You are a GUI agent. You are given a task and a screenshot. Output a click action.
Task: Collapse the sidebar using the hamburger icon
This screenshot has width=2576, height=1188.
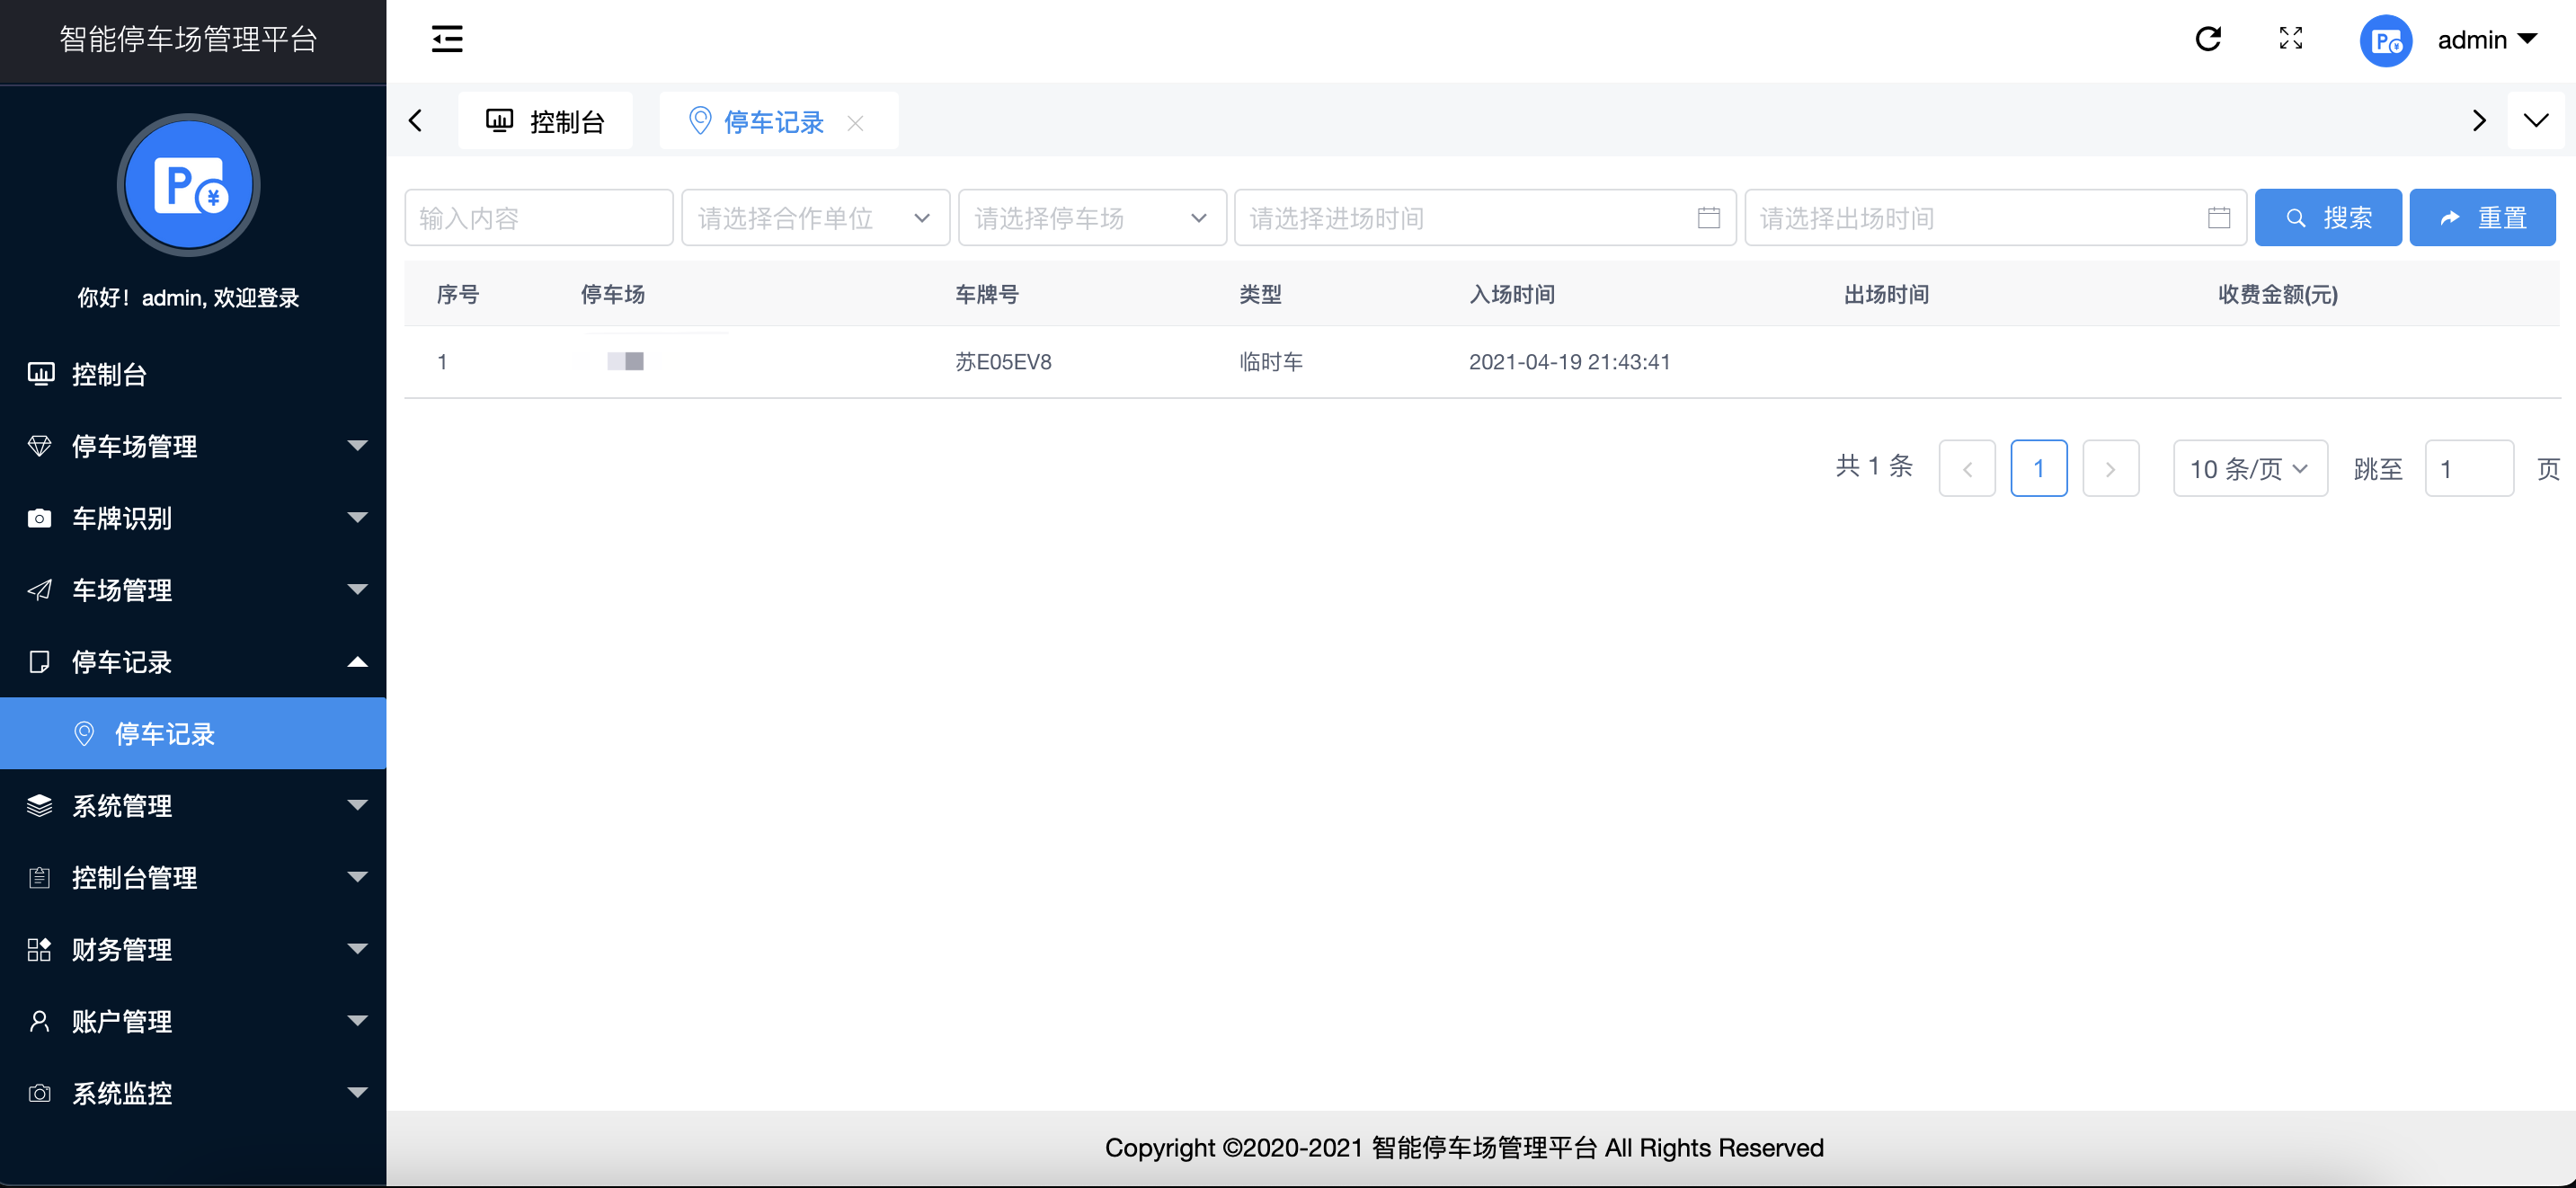[446, 39]
